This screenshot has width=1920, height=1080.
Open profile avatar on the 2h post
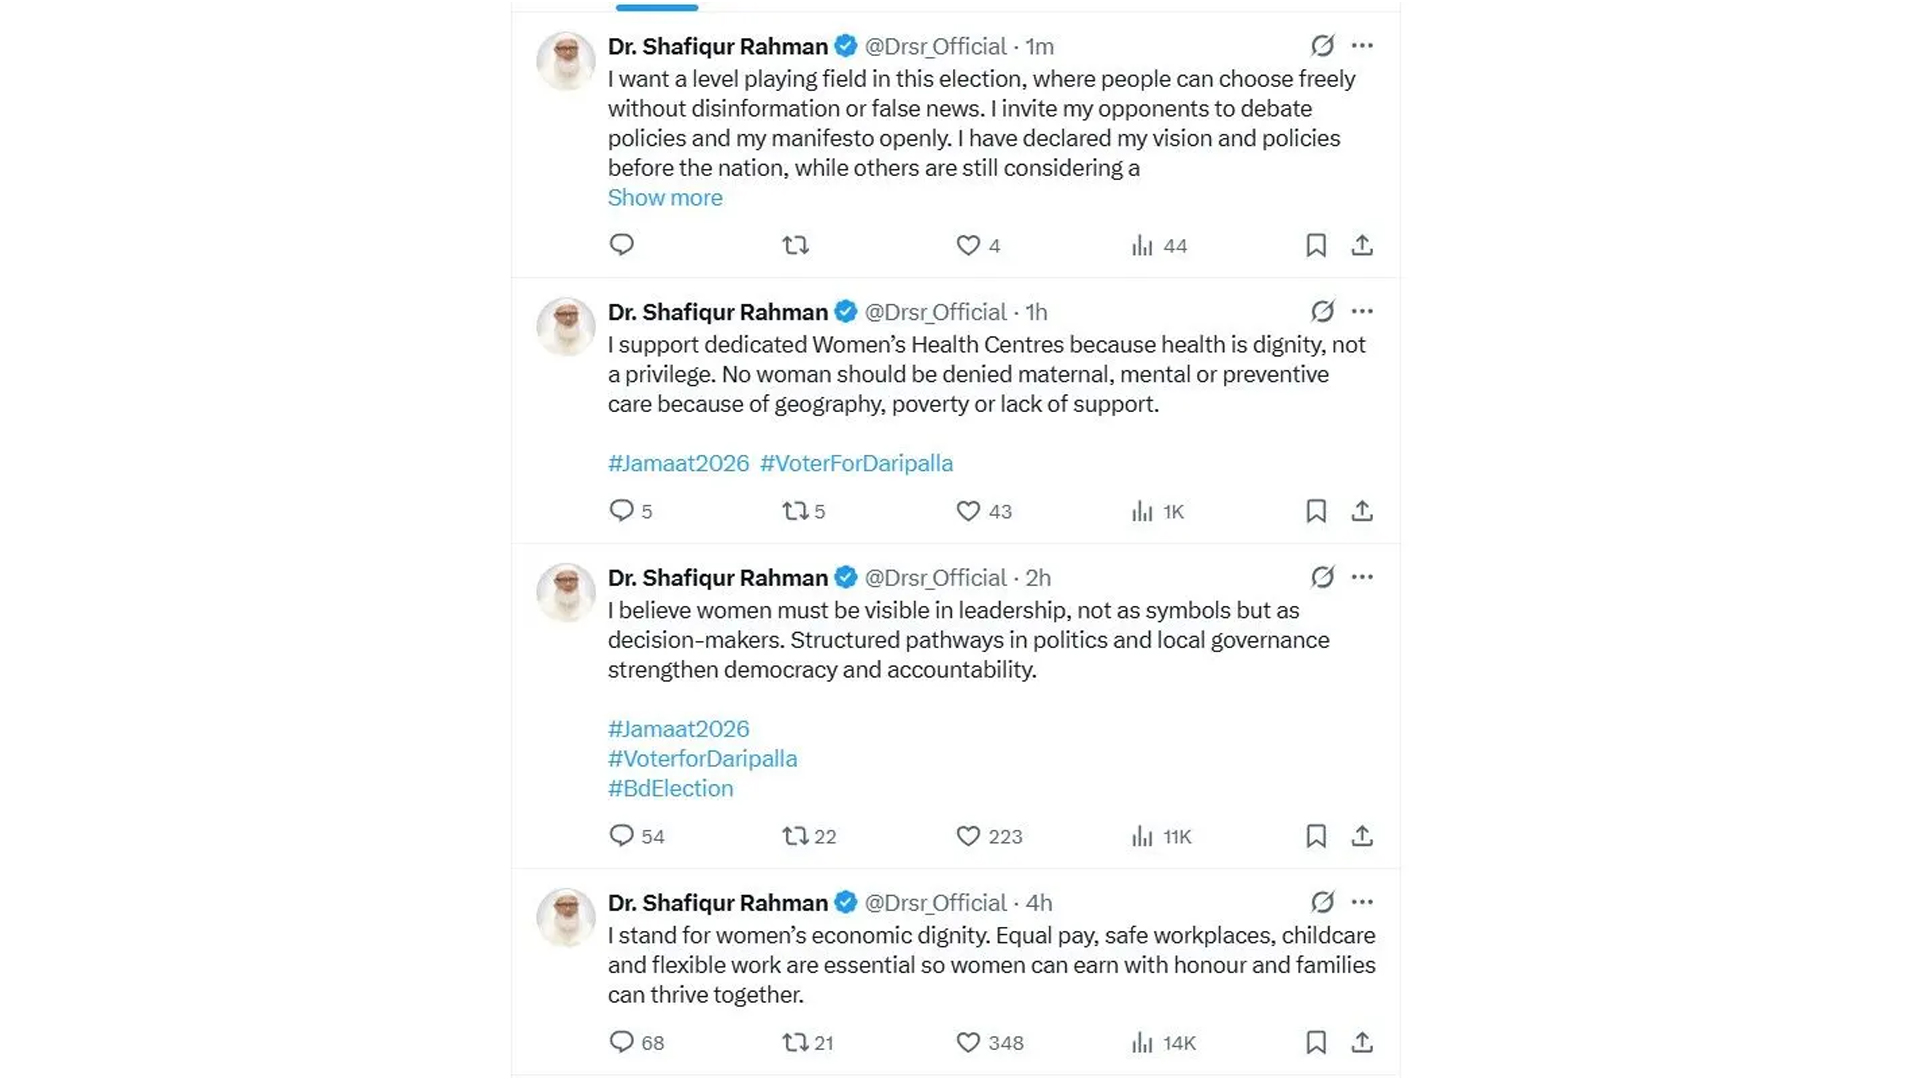click(x=566, y=592)
